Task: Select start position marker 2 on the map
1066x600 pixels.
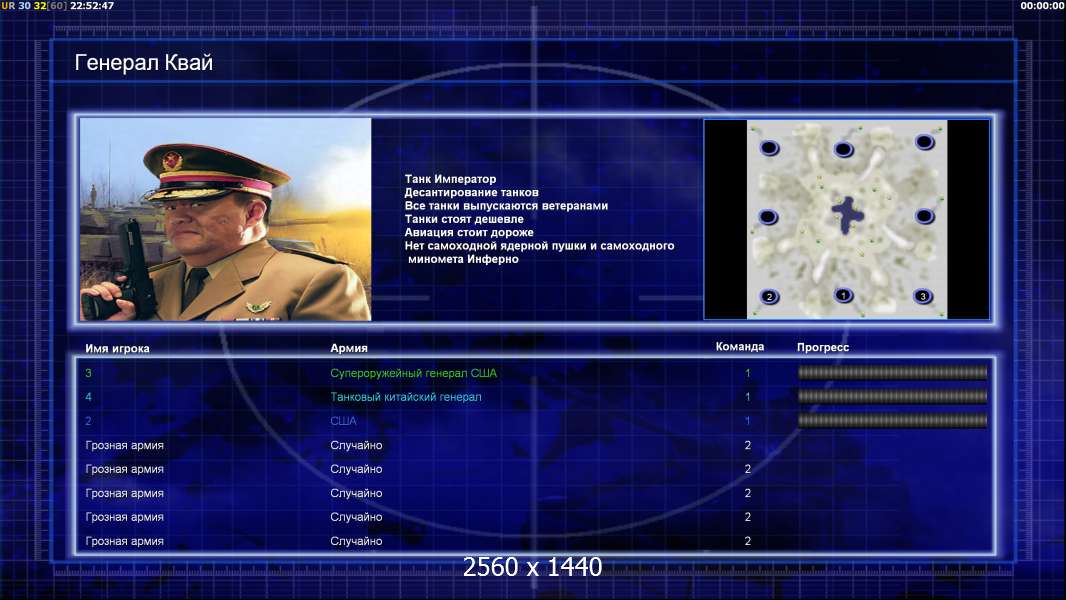Action: [769, 297]
